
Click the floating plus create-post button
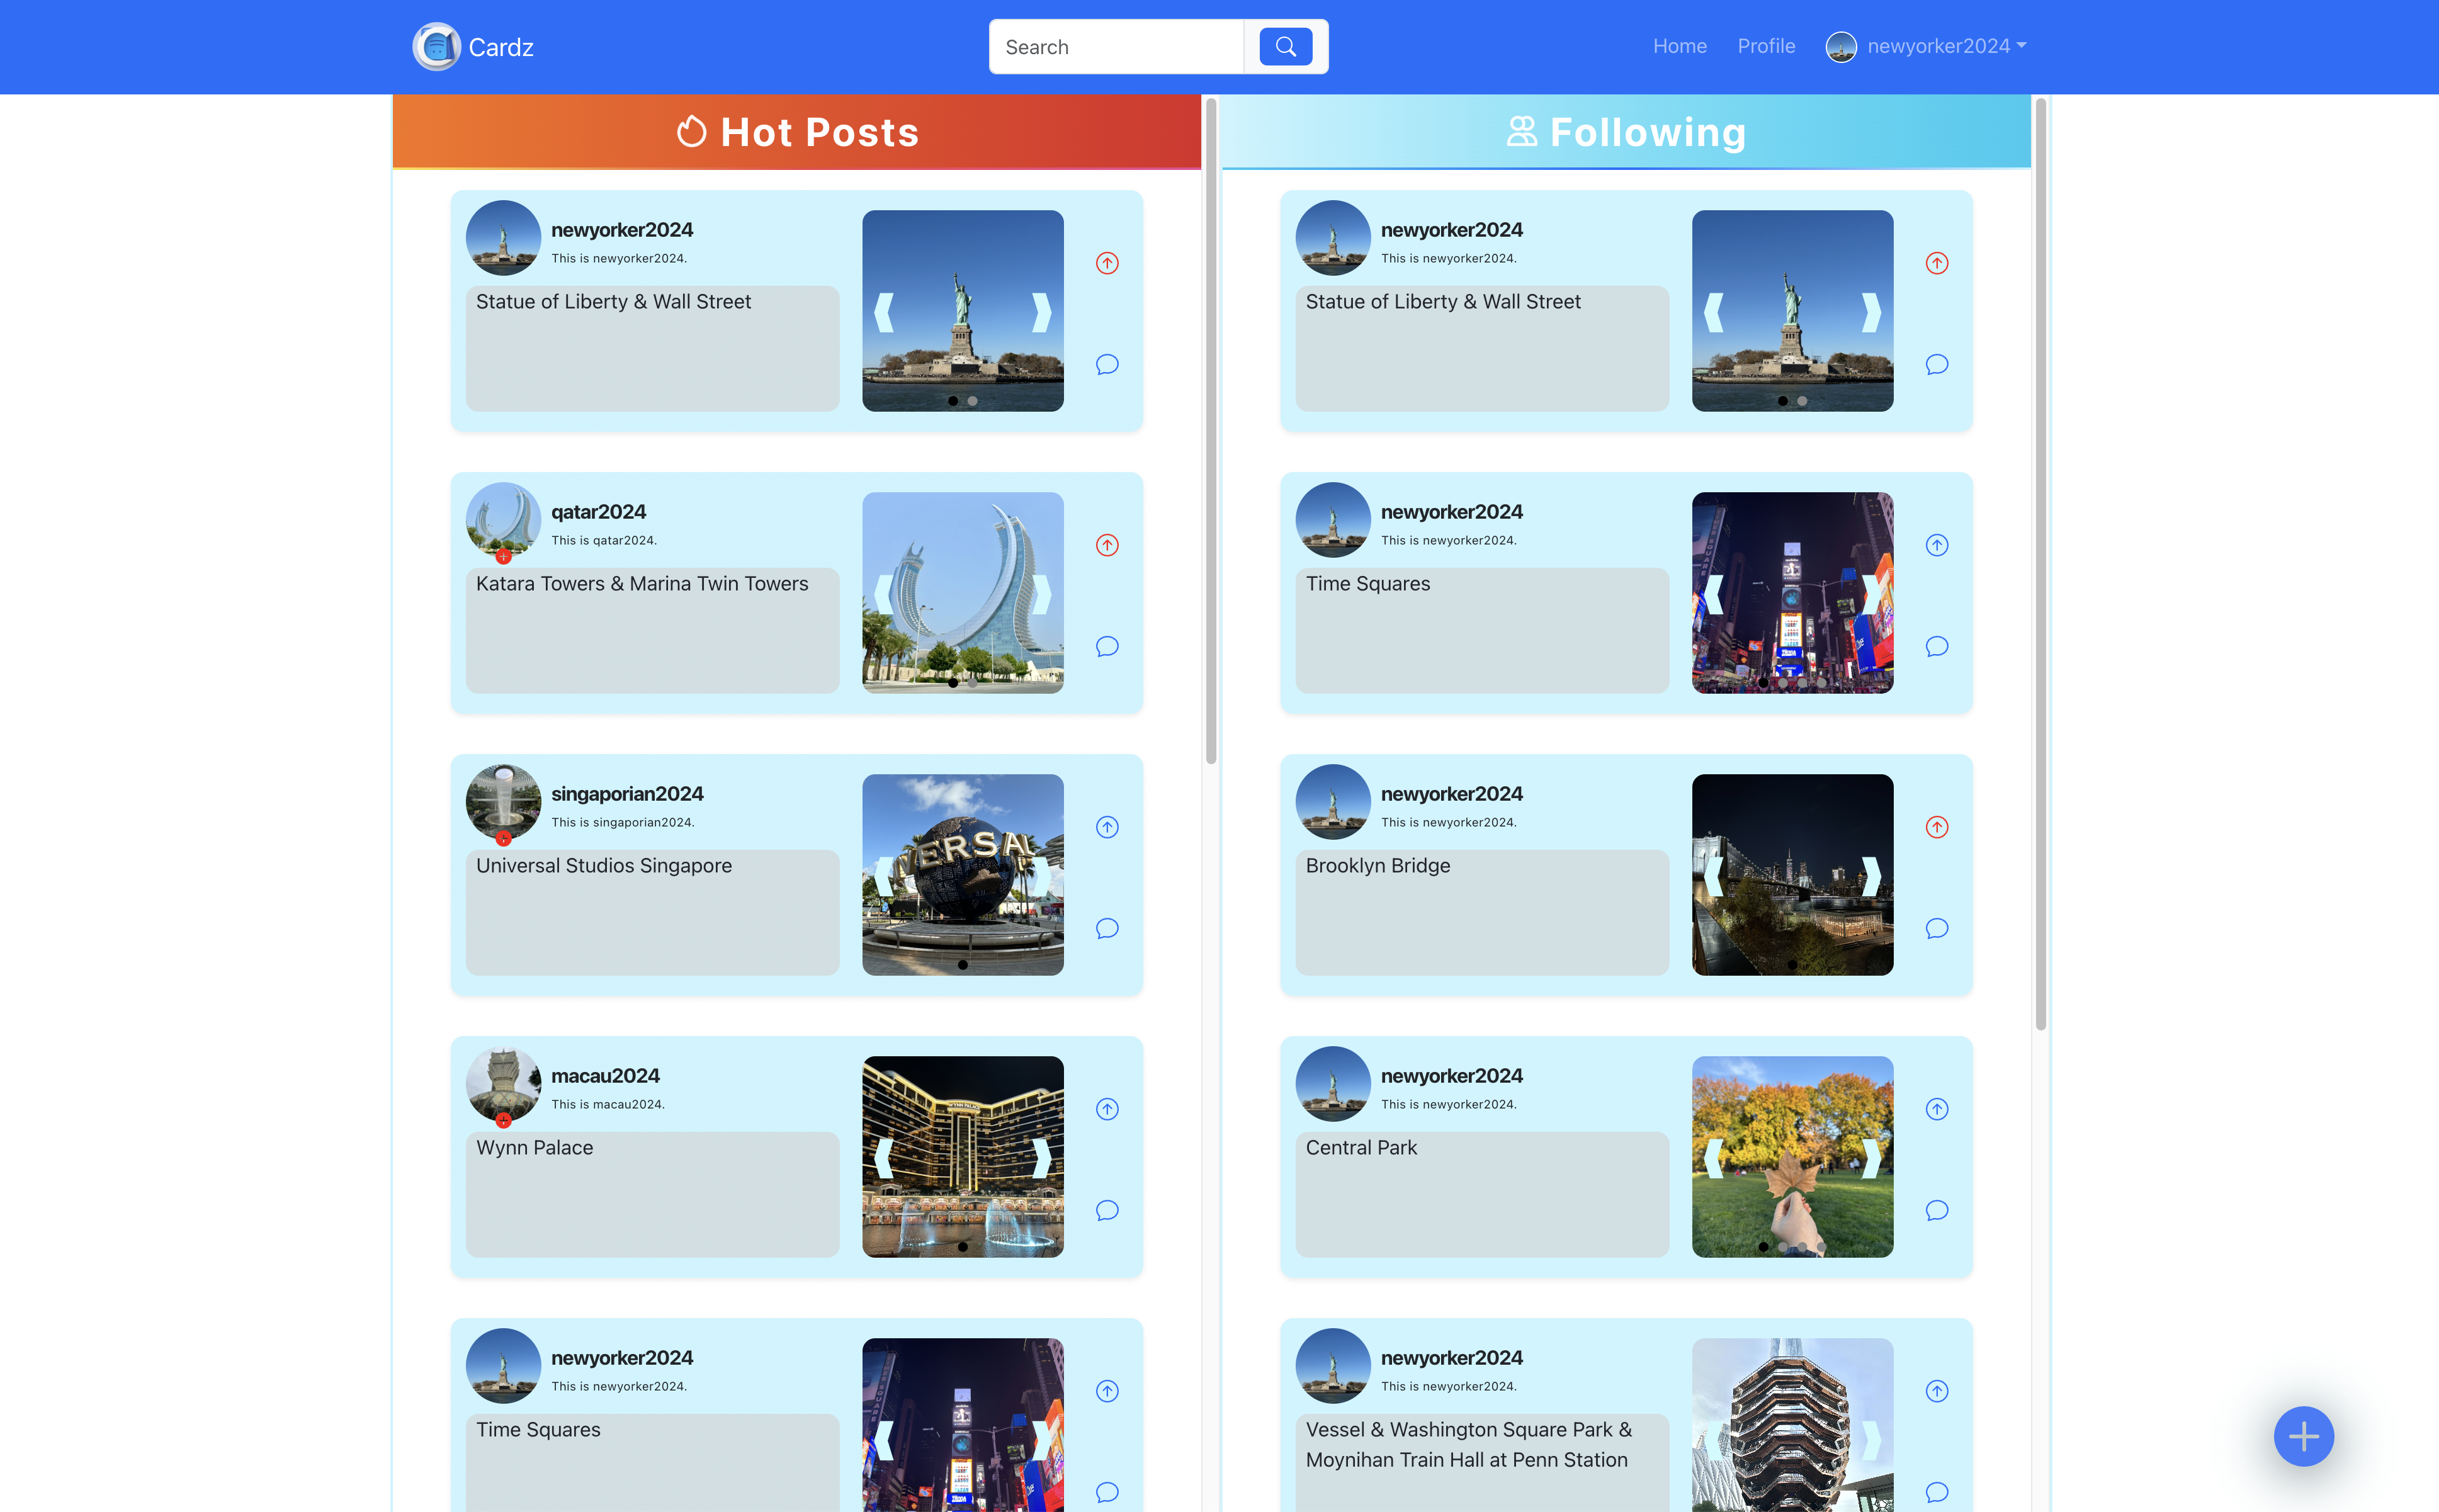point(2303,1436)
